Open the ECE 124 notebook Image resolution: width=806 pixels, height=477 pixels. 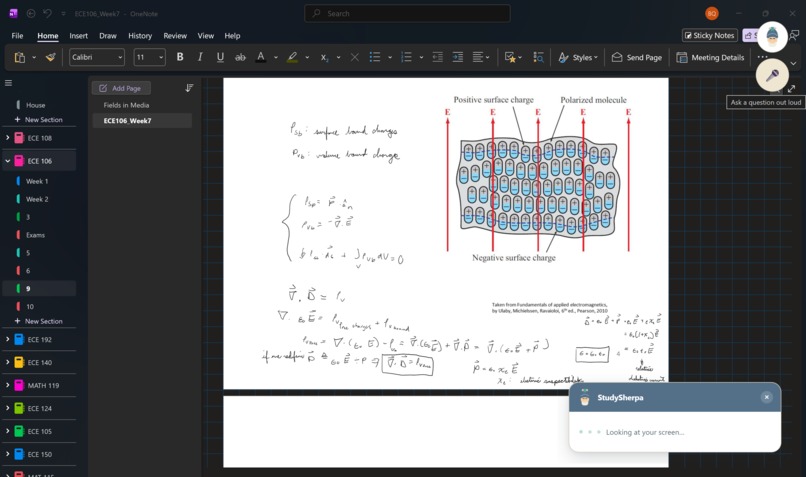pyautogui.click(x=39, y=408)
